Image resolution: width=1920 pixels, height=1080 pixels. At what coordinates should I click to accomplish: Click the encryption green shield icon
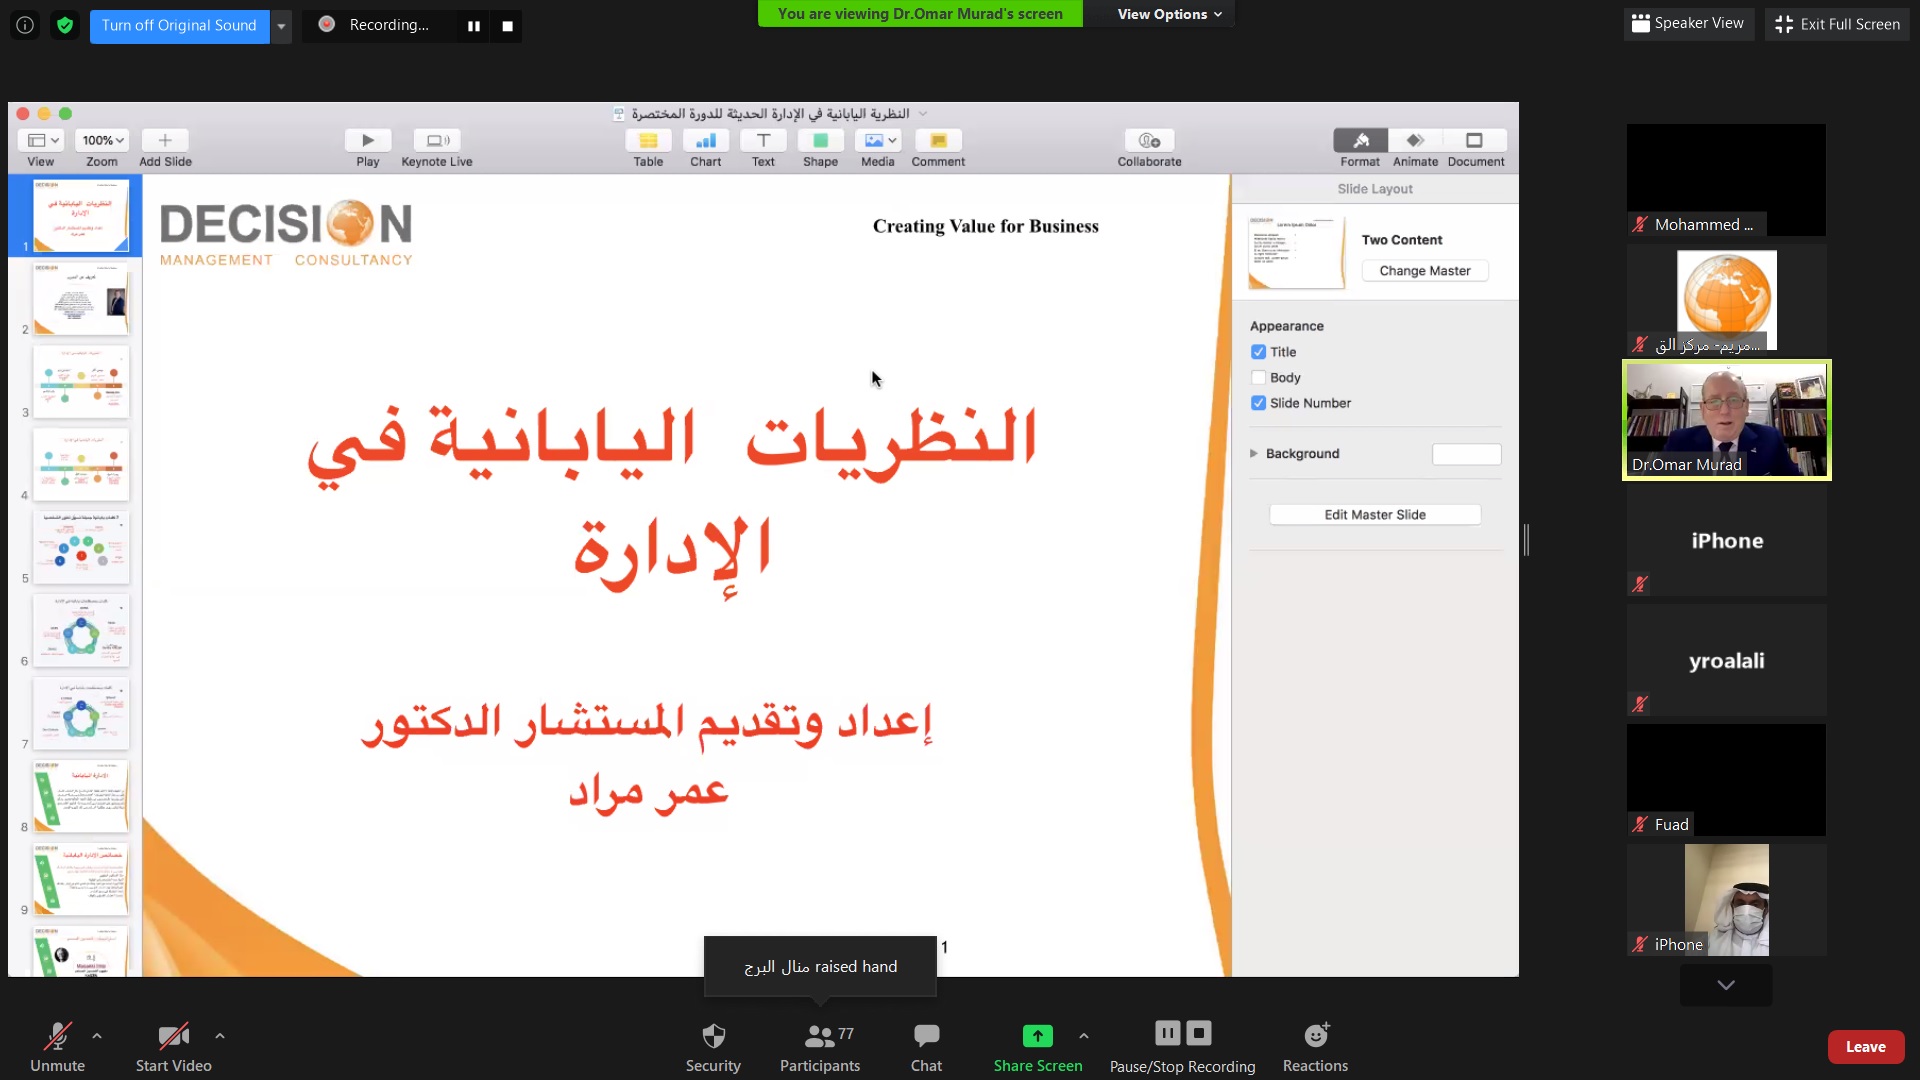65,25
